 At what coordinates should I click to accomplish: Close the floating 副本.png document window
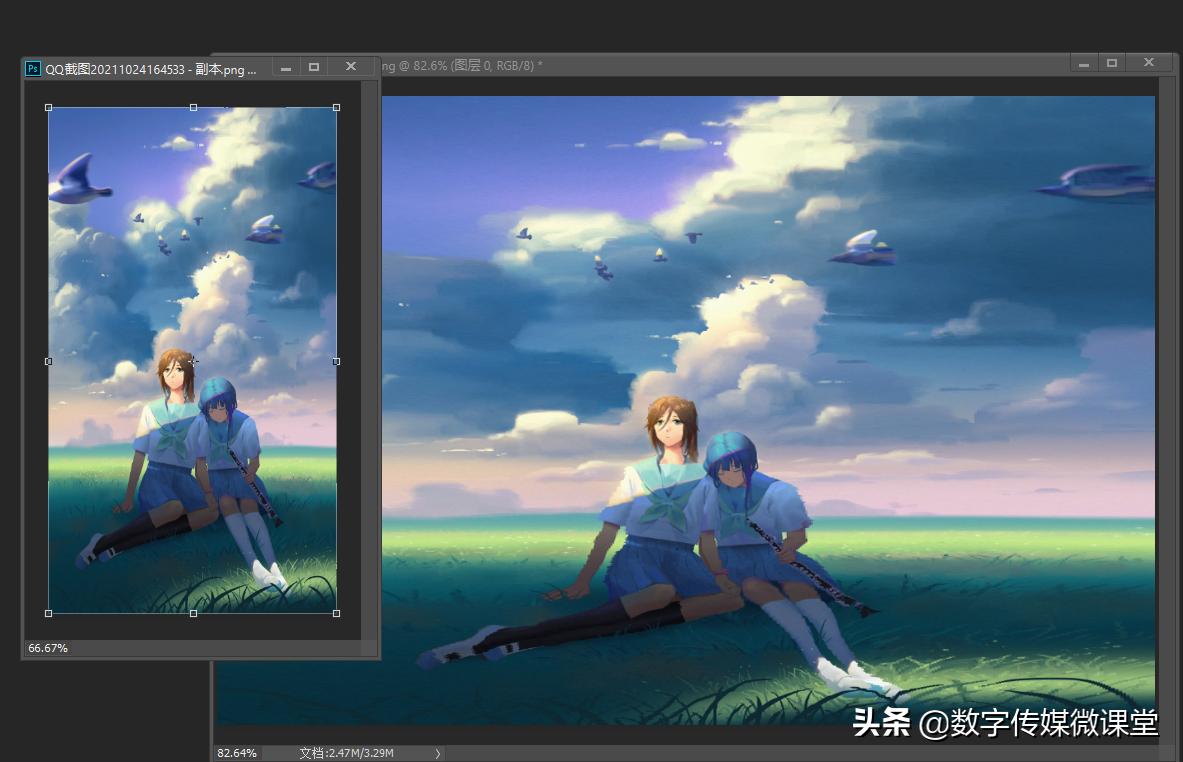(351, 66)
